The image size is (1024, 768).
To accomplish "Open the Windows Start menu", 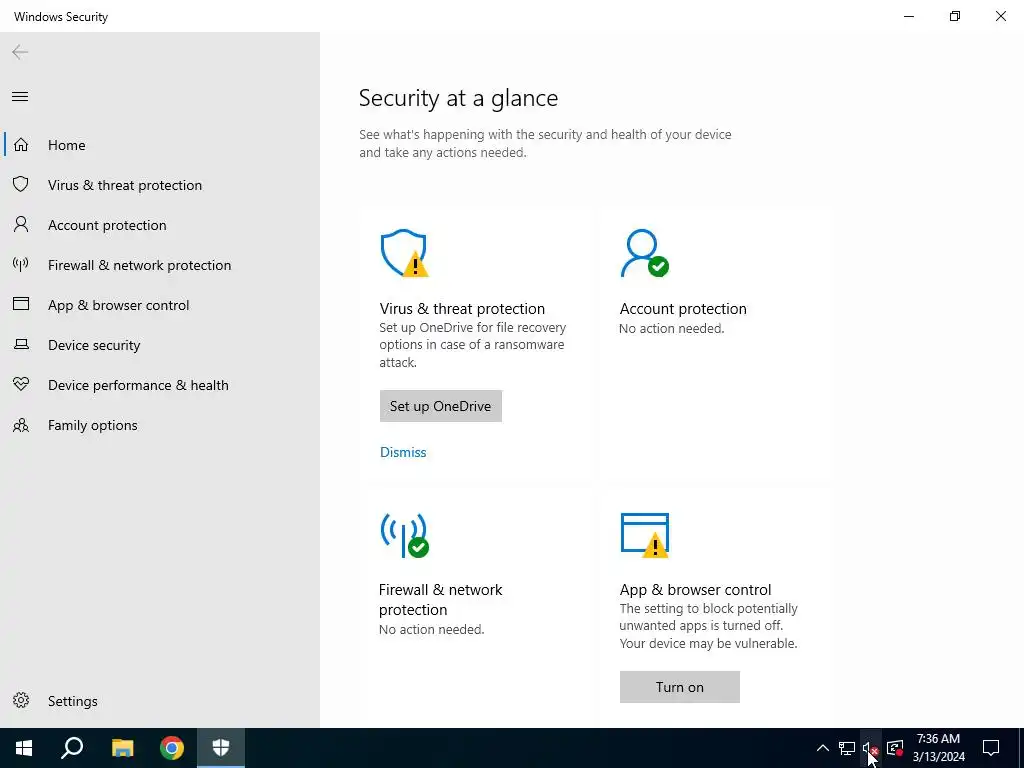I will (x=24, y=748).
